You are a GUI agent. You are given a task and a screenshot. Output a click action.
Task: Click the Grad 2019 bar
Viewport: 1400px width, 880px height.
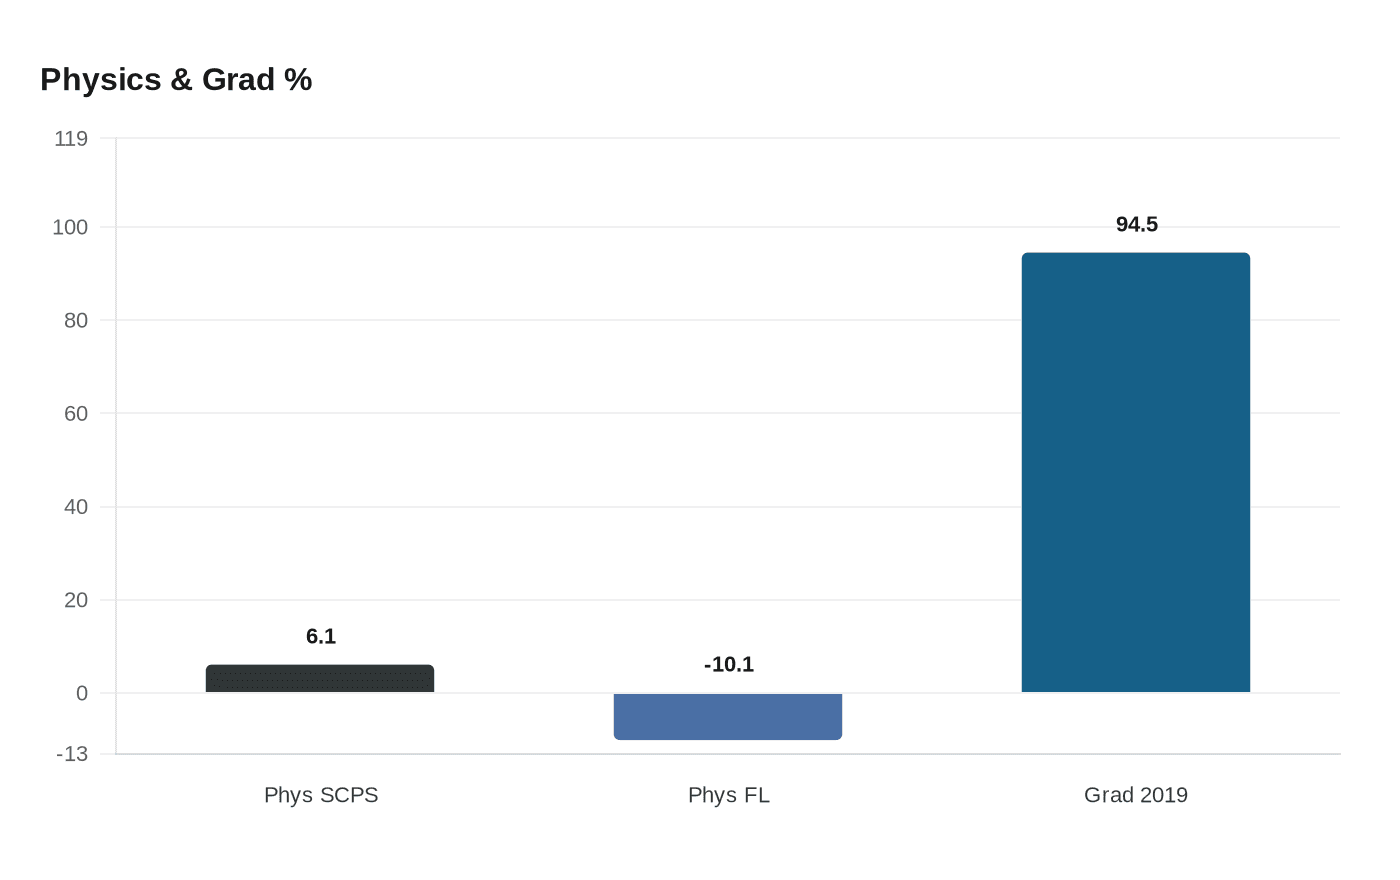coord(1135,472)
